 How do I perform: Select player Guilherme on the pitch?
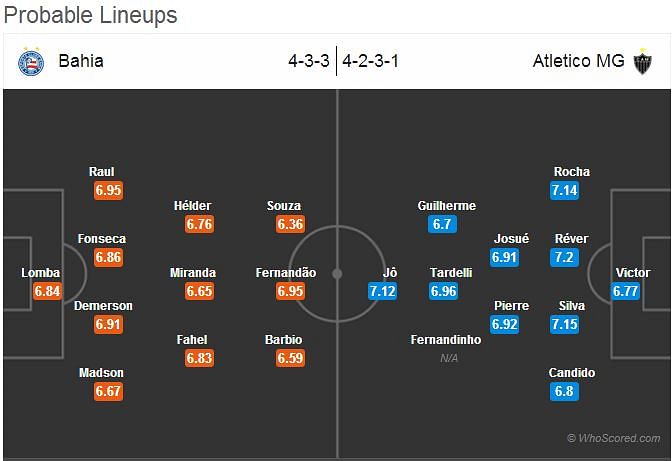point(447,206)
